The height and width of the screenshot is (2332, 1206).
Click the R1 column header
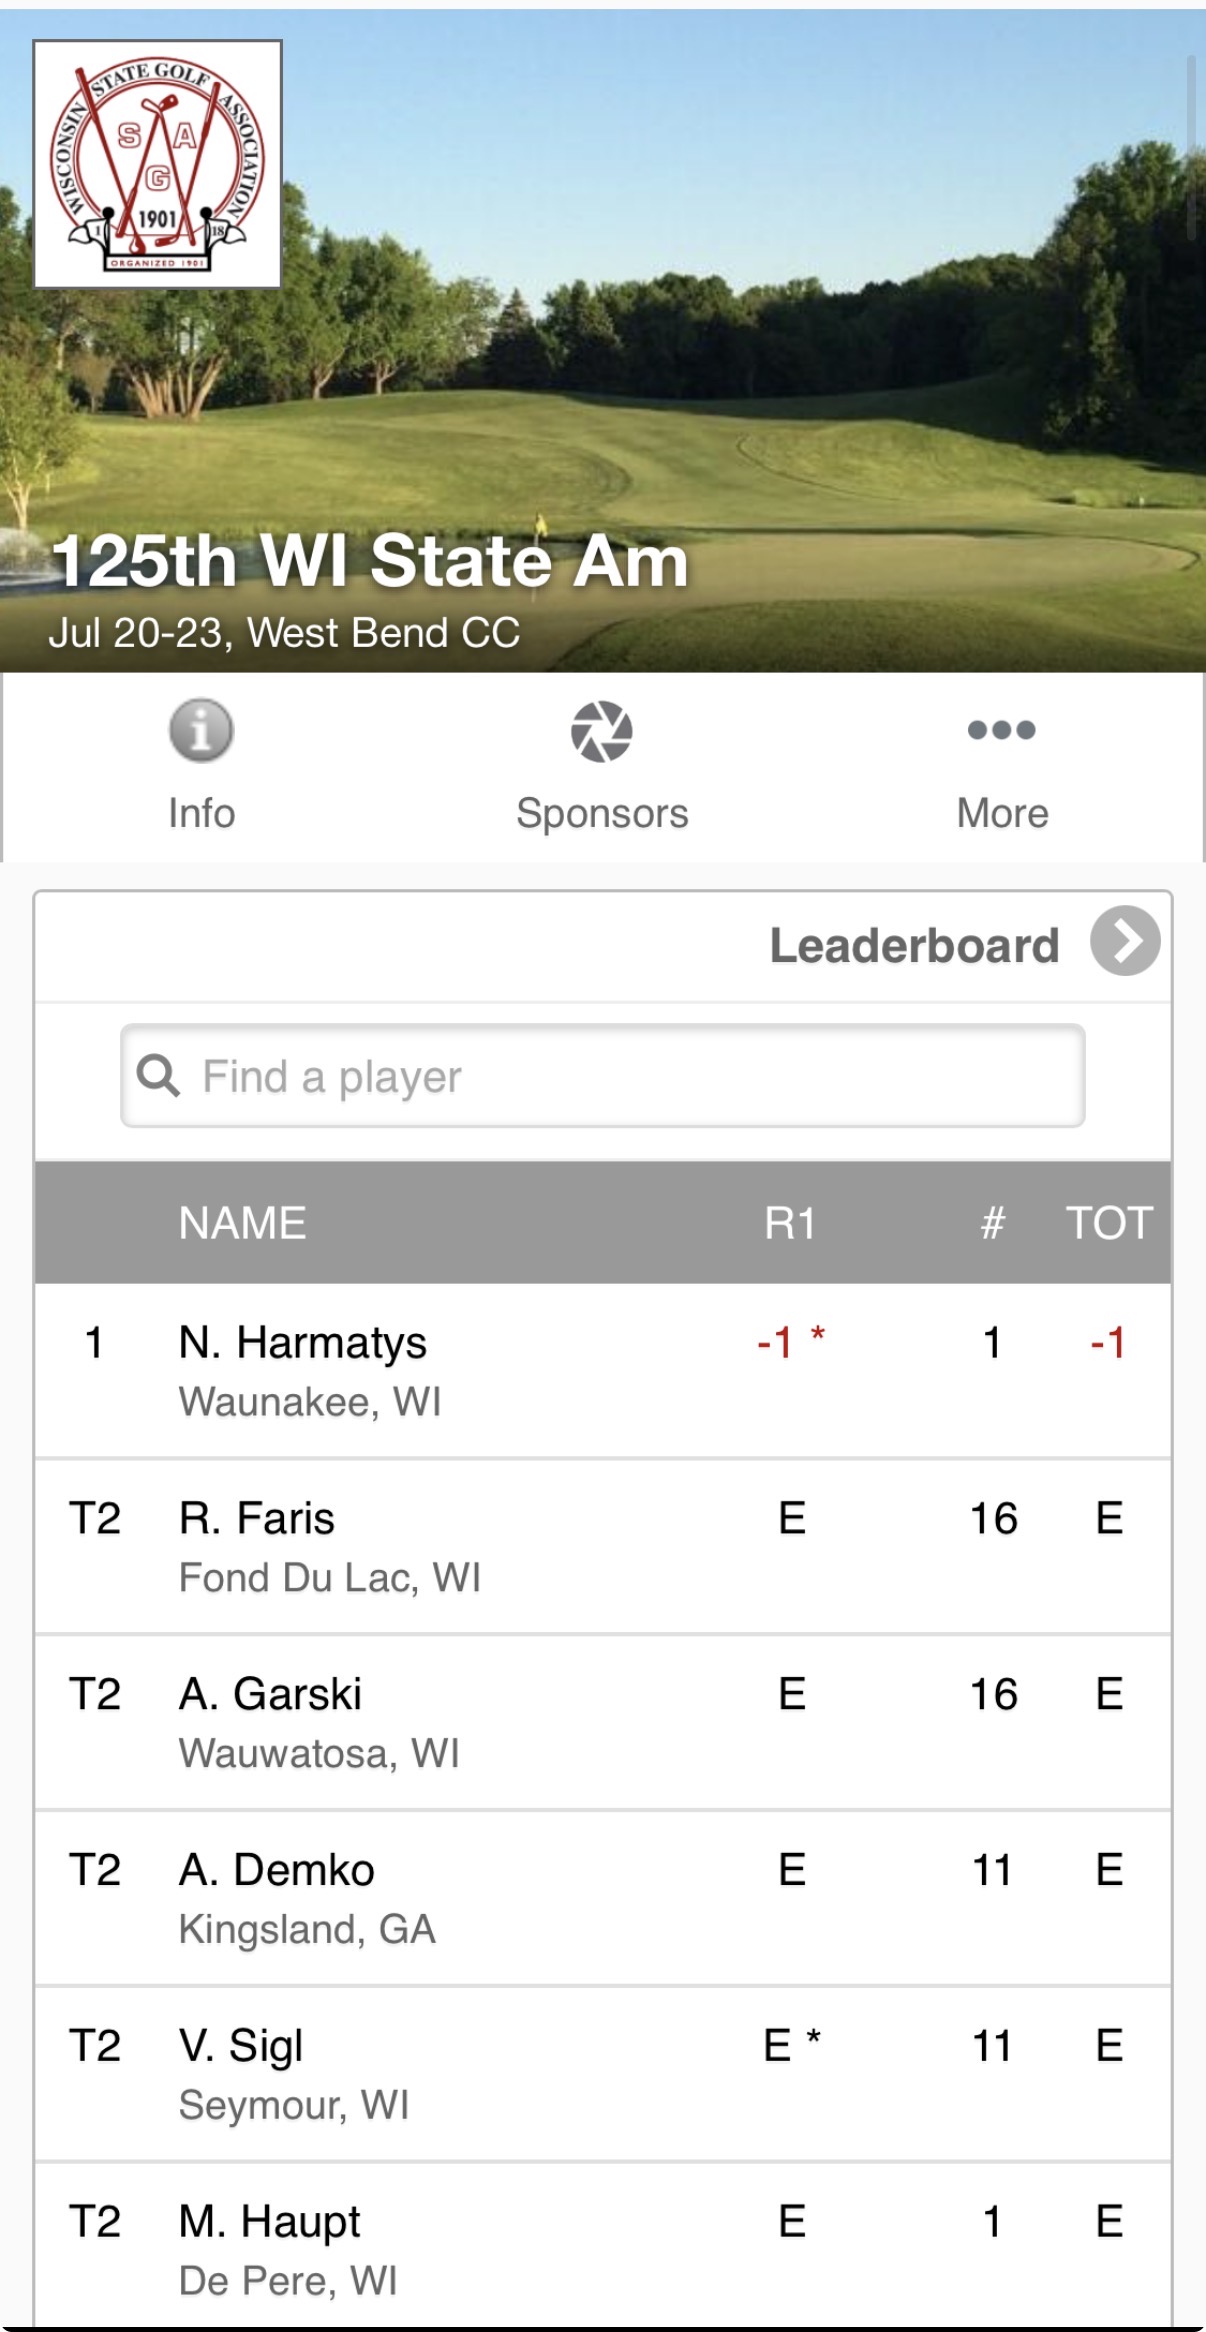tap(790, 1223)
